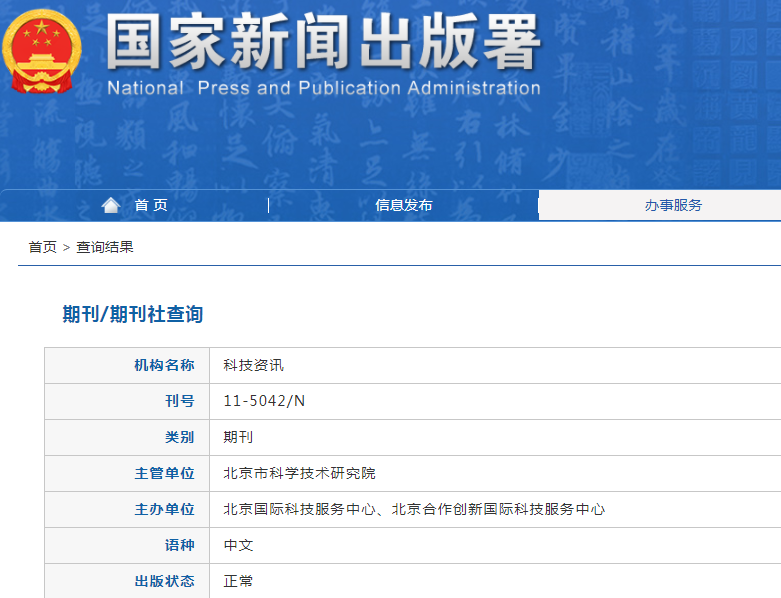781x598 pixels.
Task: Click the national emblem logo
Action: point(42,52)
